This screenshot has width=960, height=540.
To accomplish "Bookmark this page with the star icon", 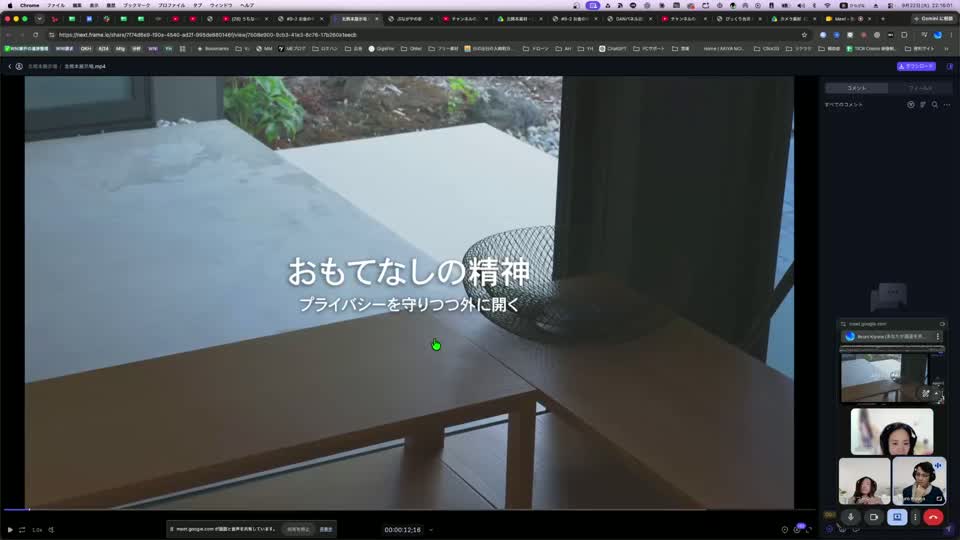I will click(804, 35).
